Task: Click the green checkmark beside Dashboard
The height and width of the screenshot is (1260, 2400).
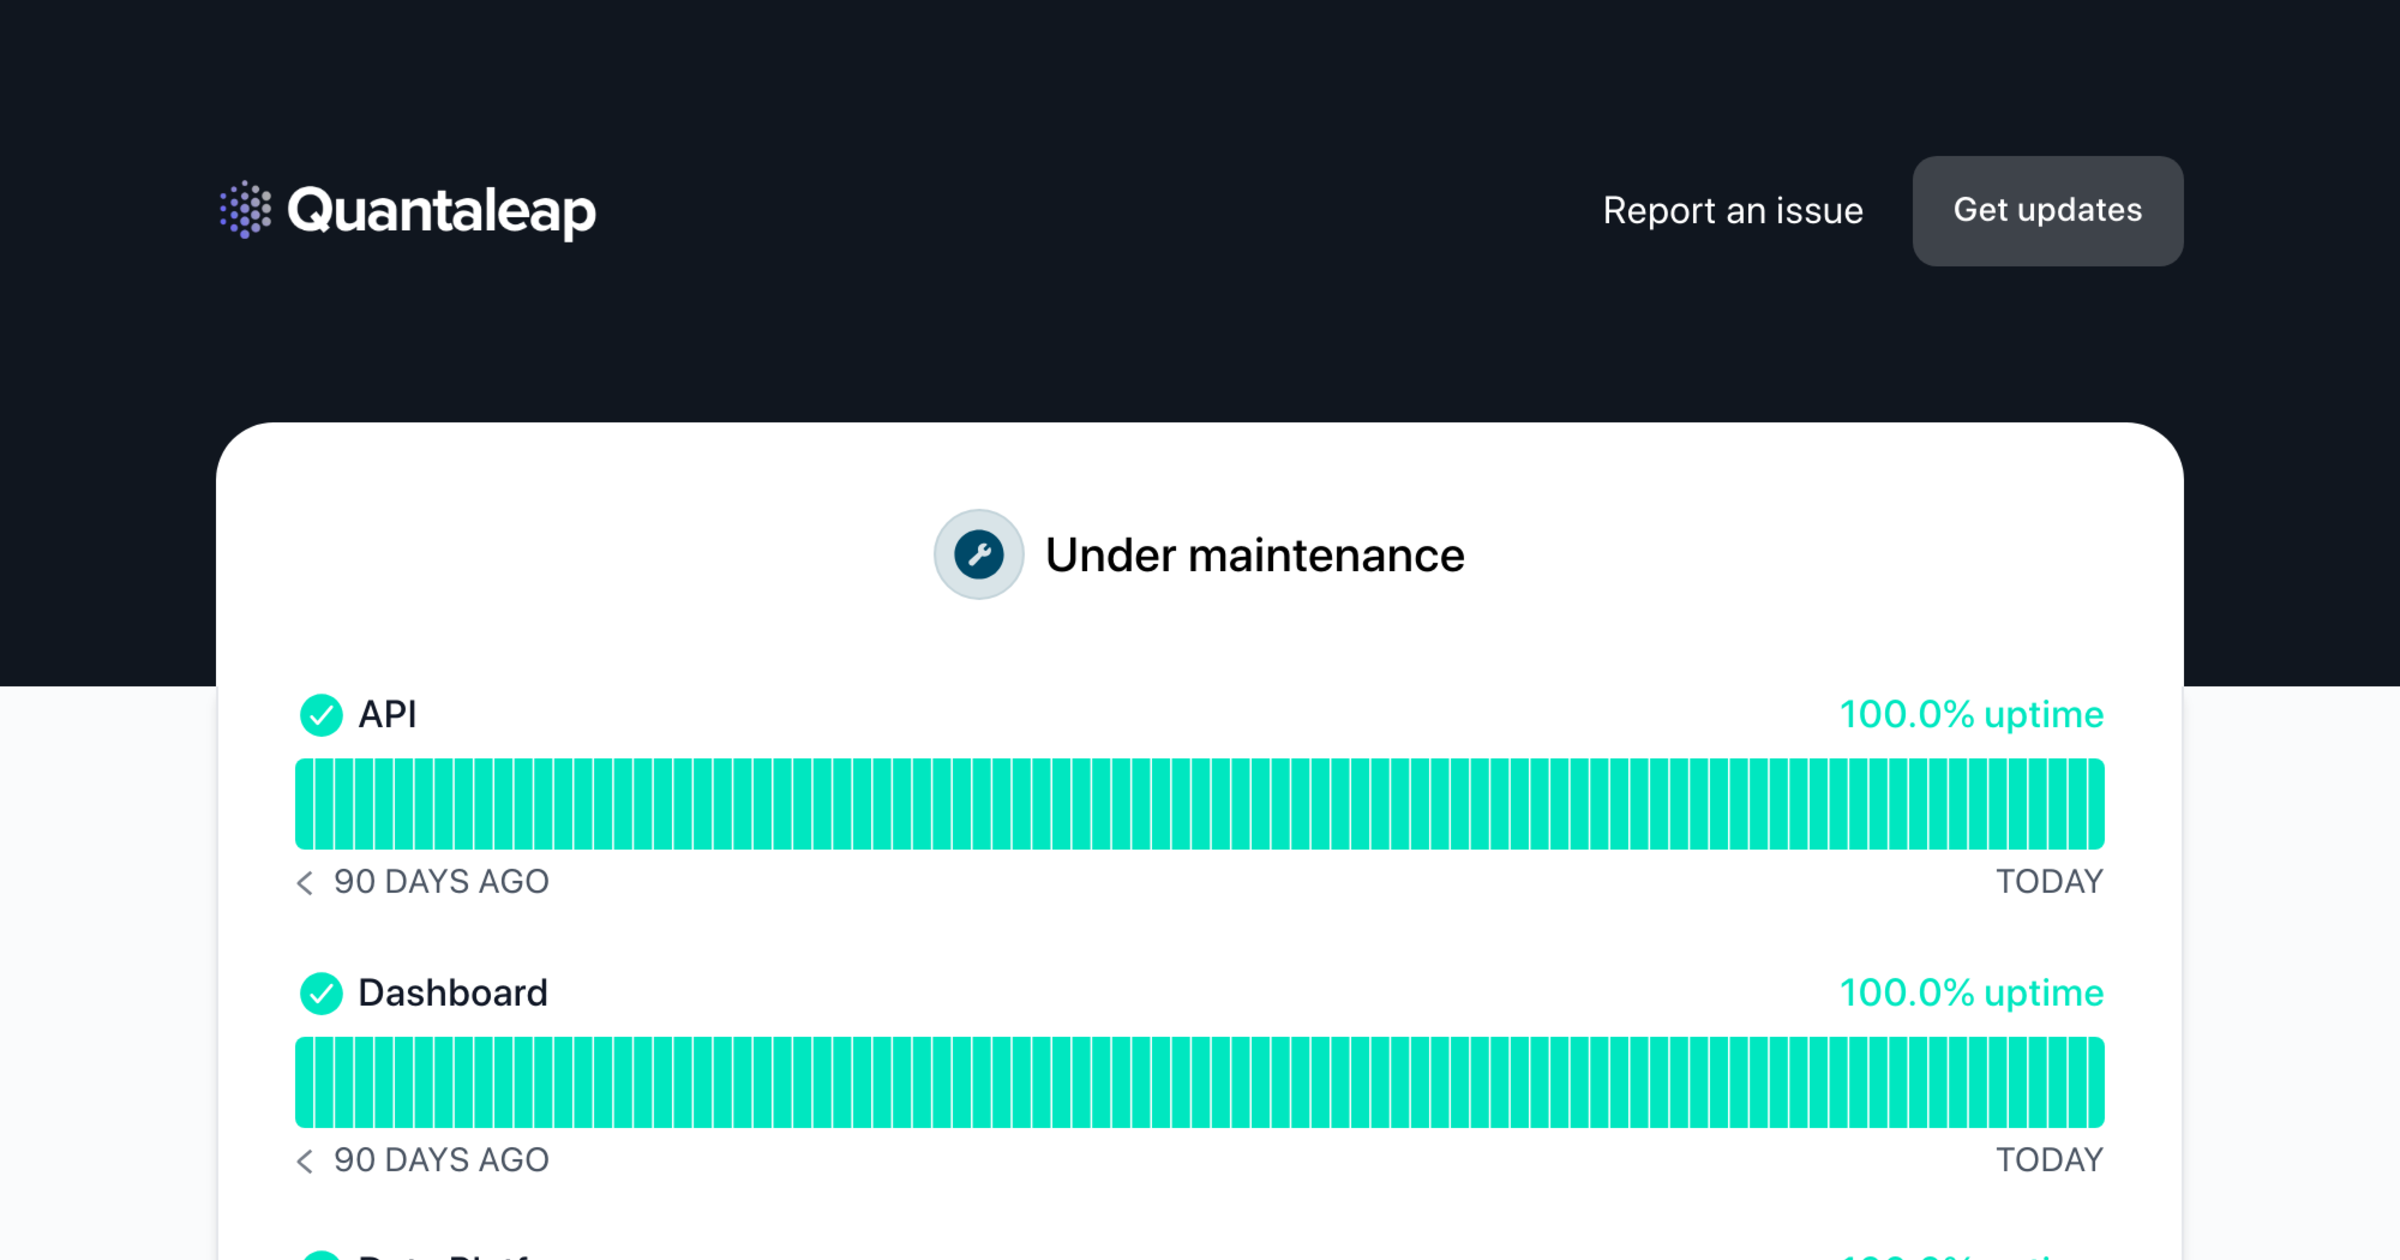Action: 321,993
